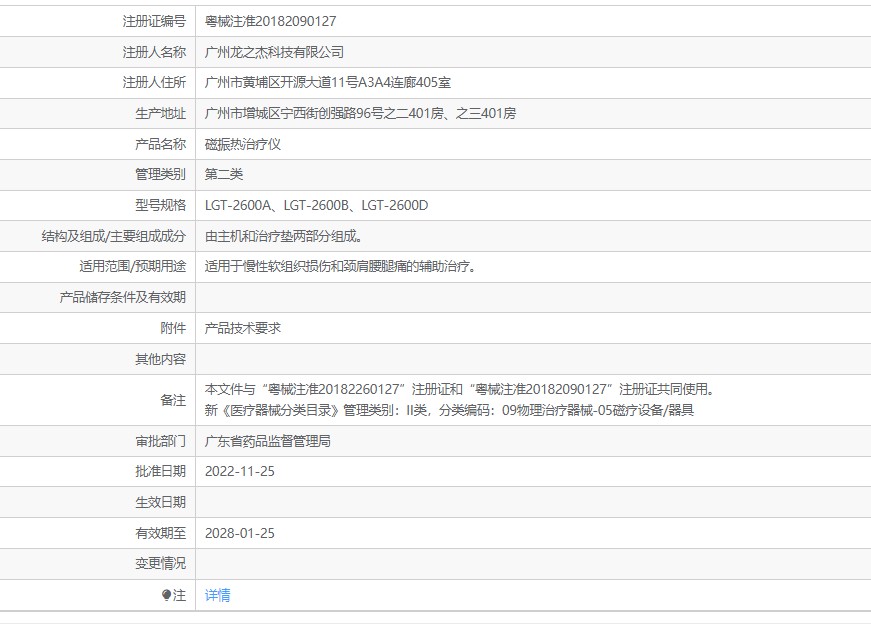Click the 结构及组成/主要组成成分 label

(114, 236)
